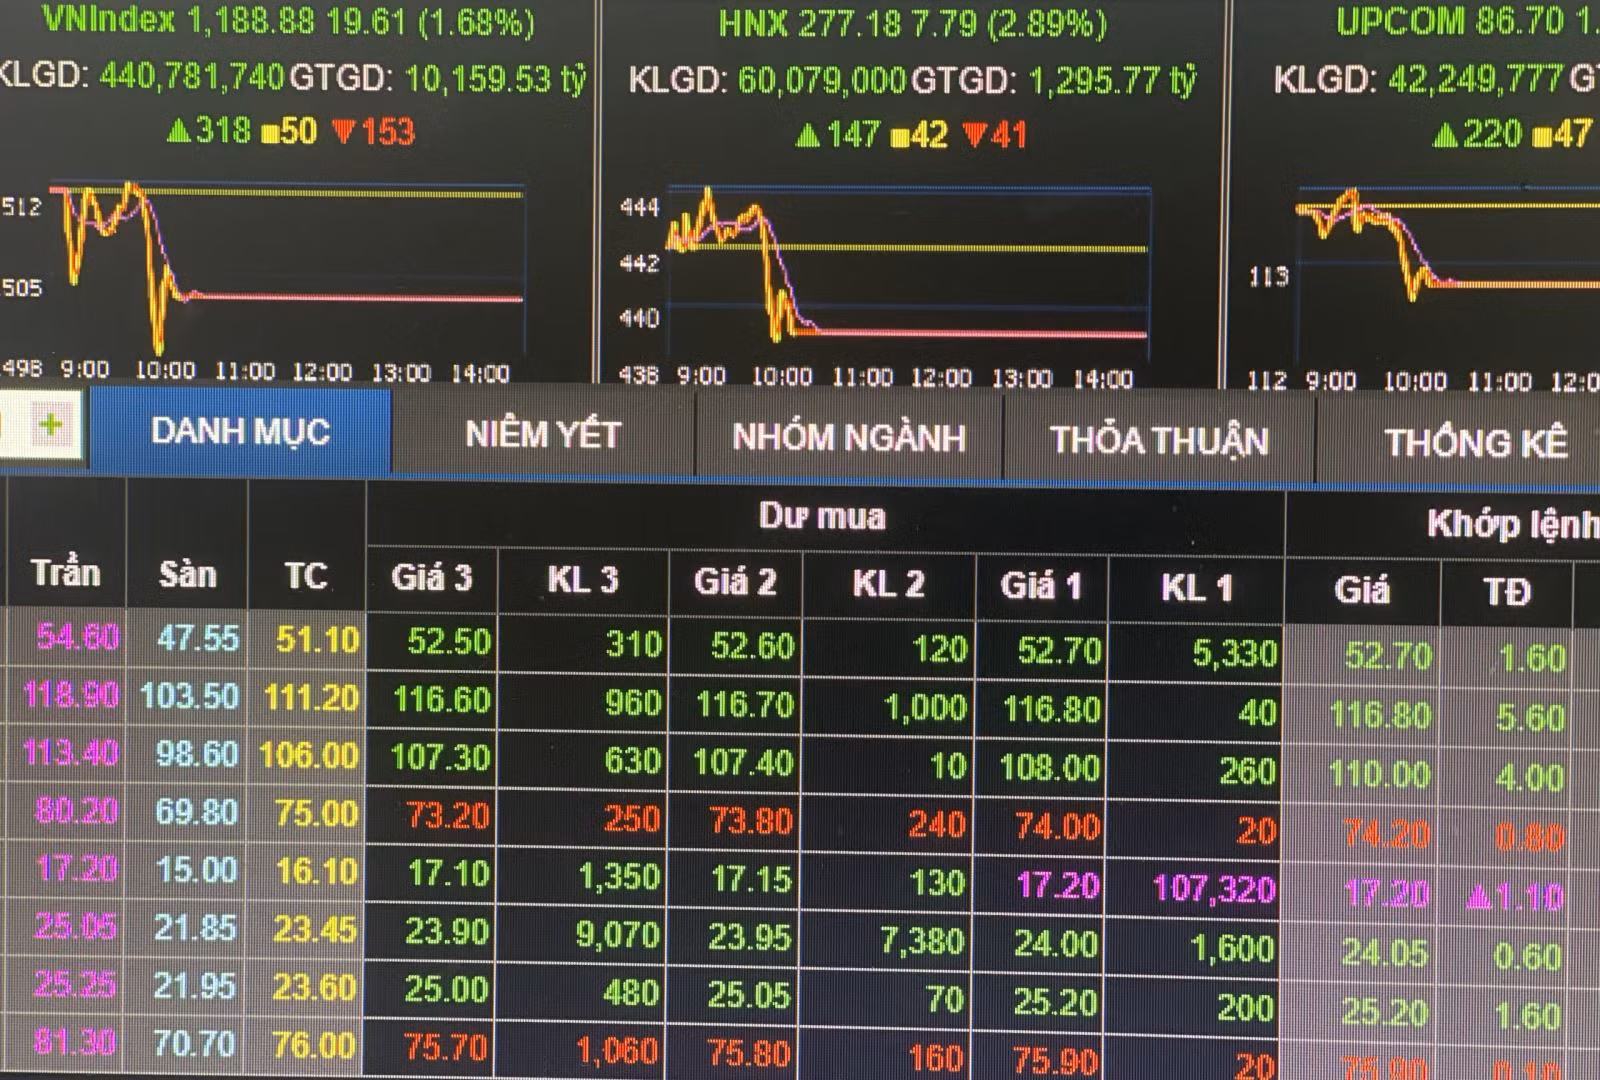The height and width of the screenshot is (1080, 1600).
Task: Click the KL 2 column header
Action: point(888,584)
